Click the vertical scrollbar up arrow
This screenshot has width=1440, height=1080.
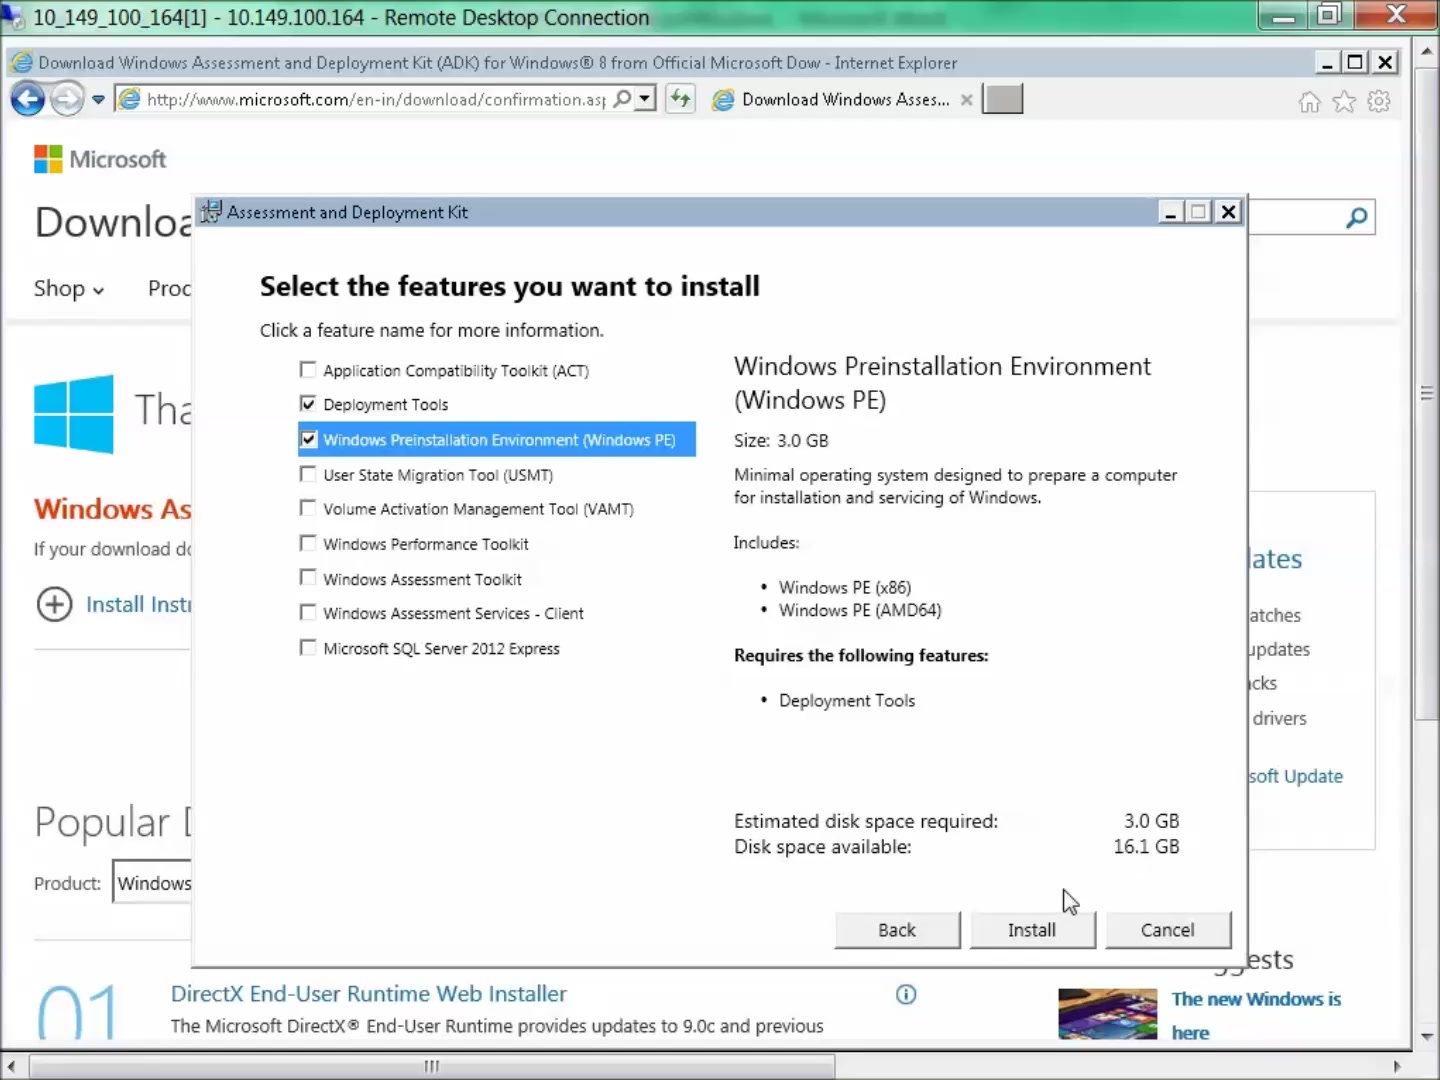pyautogui.click(x=1427, y=49)
